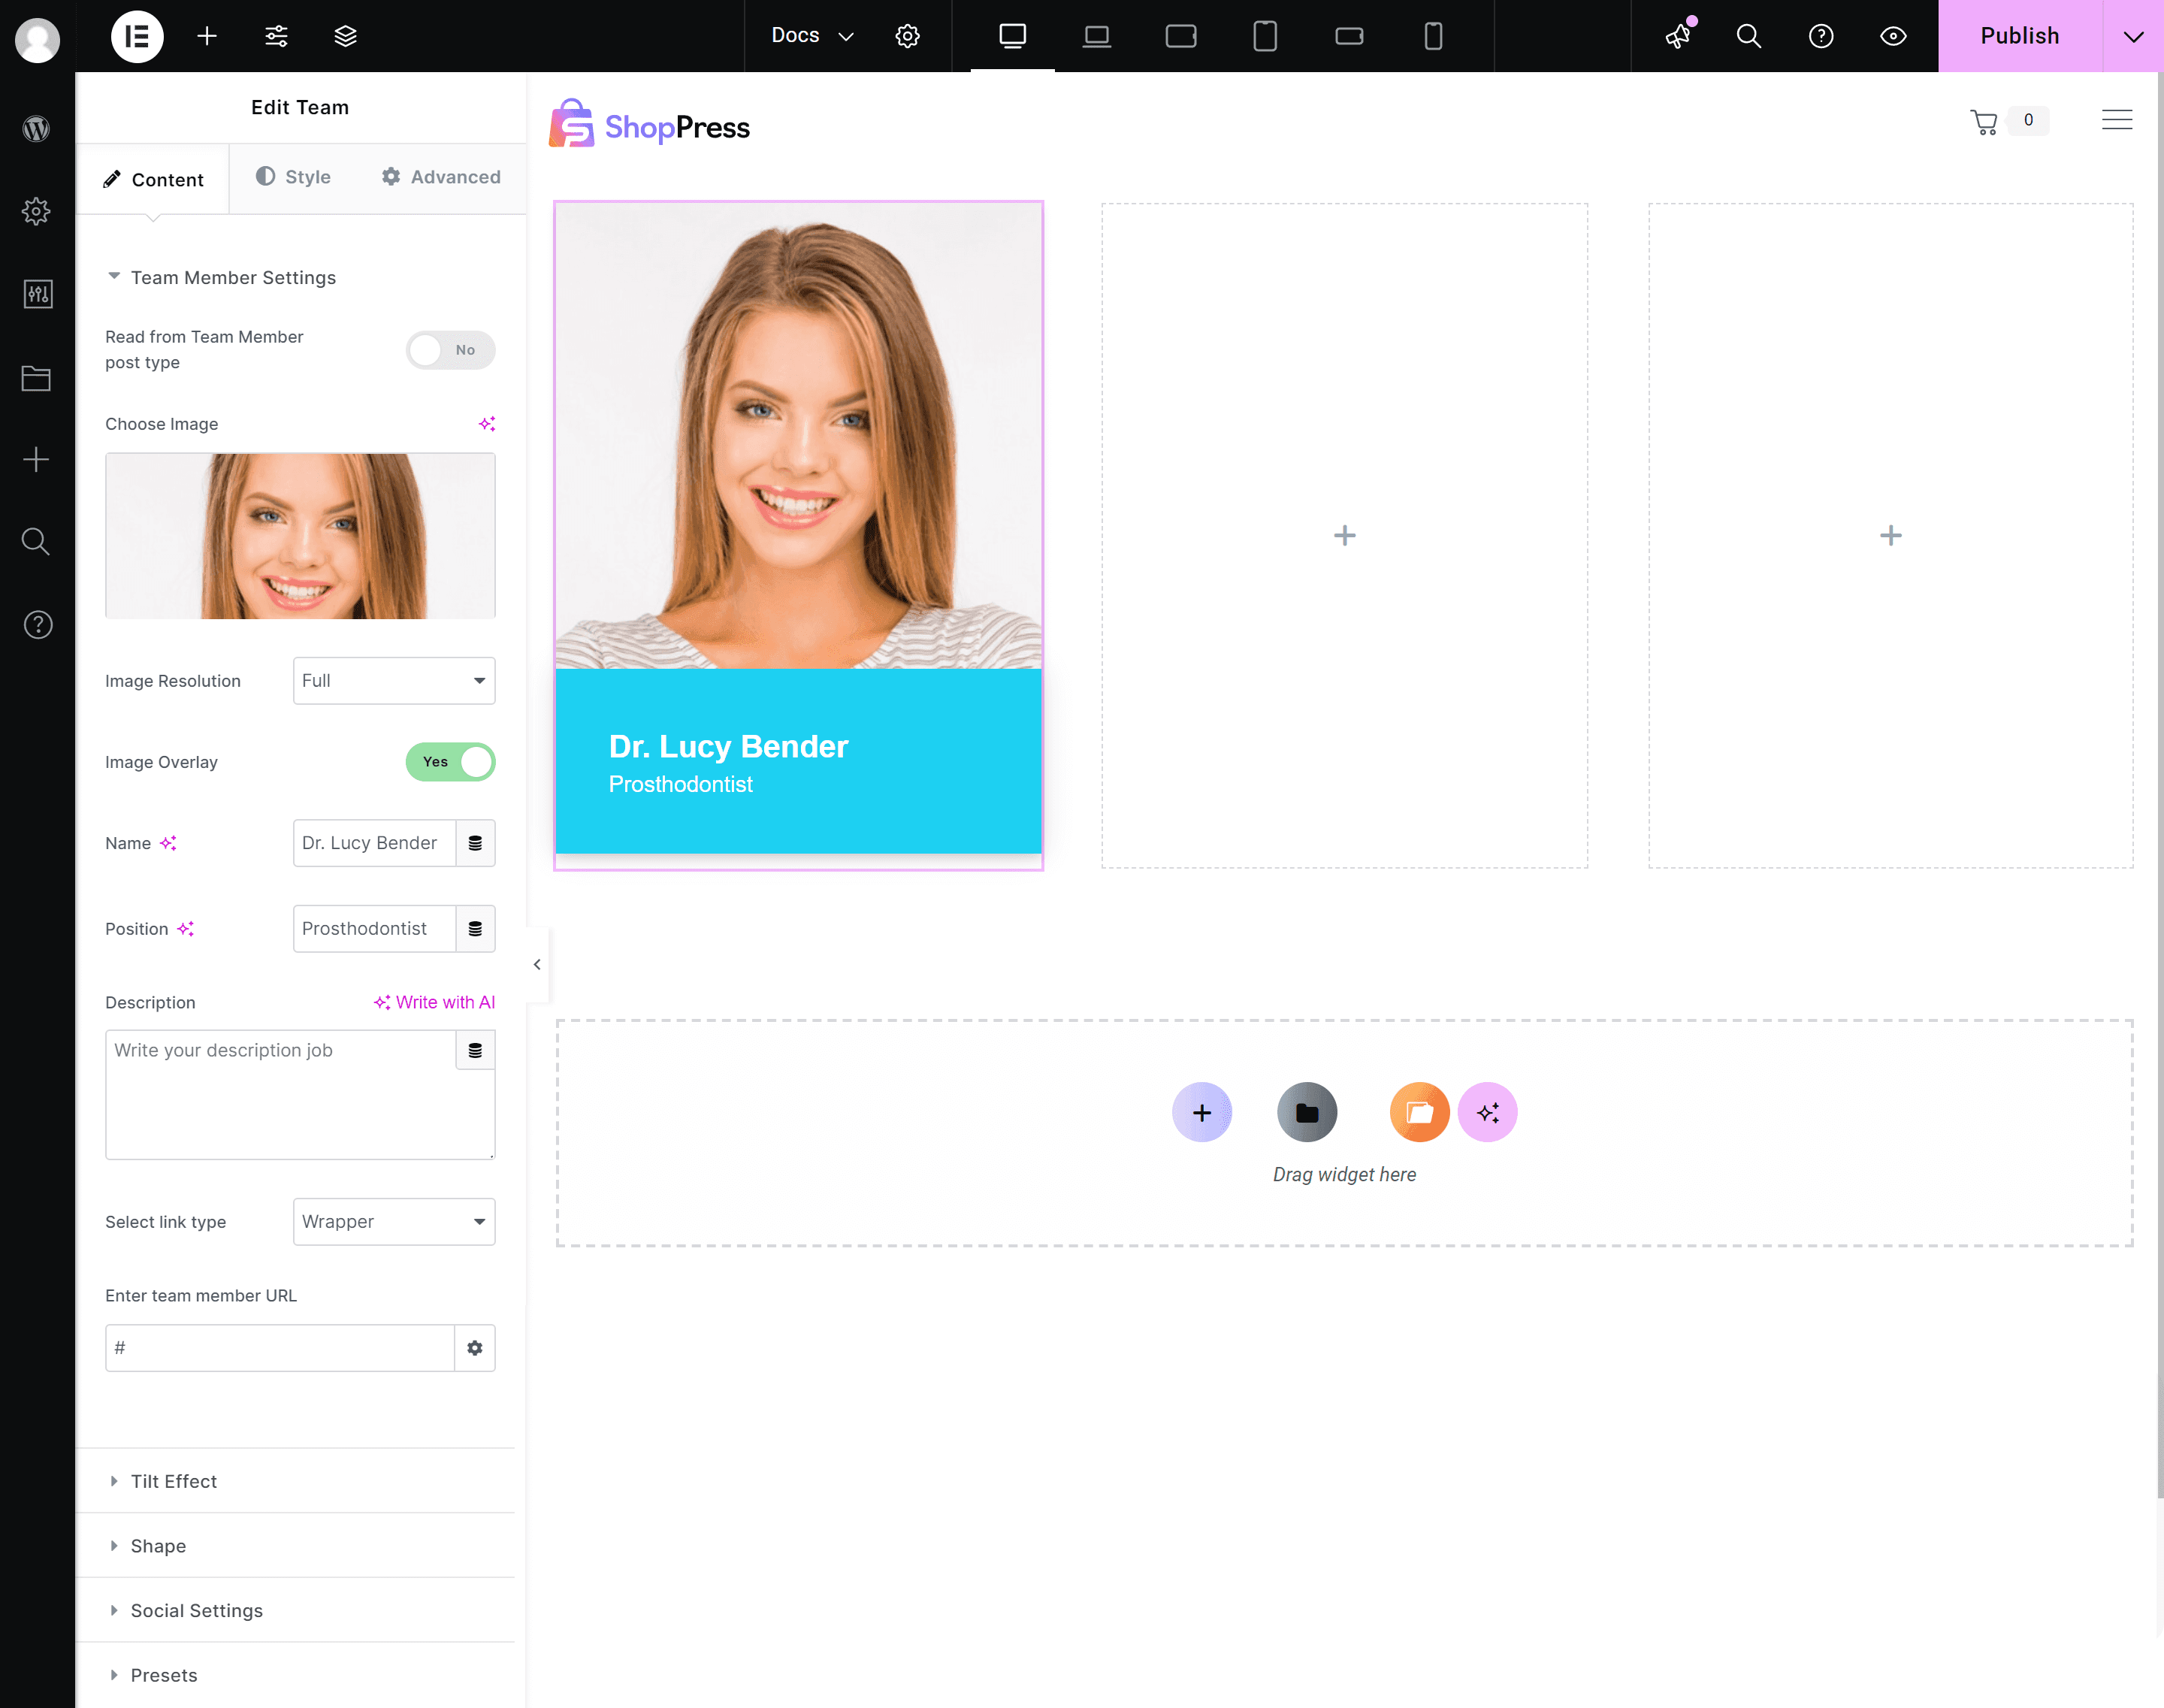
Task: Open Site Settings sliders icon
Action: click(276, 37)
